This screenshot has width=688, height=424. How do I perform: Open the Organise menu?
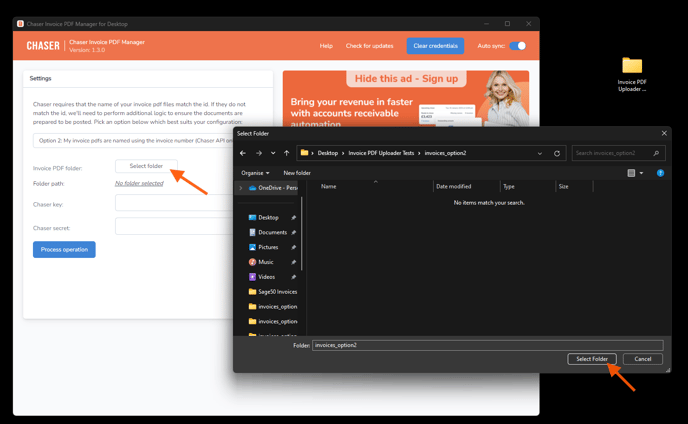[x=255, y=173]
